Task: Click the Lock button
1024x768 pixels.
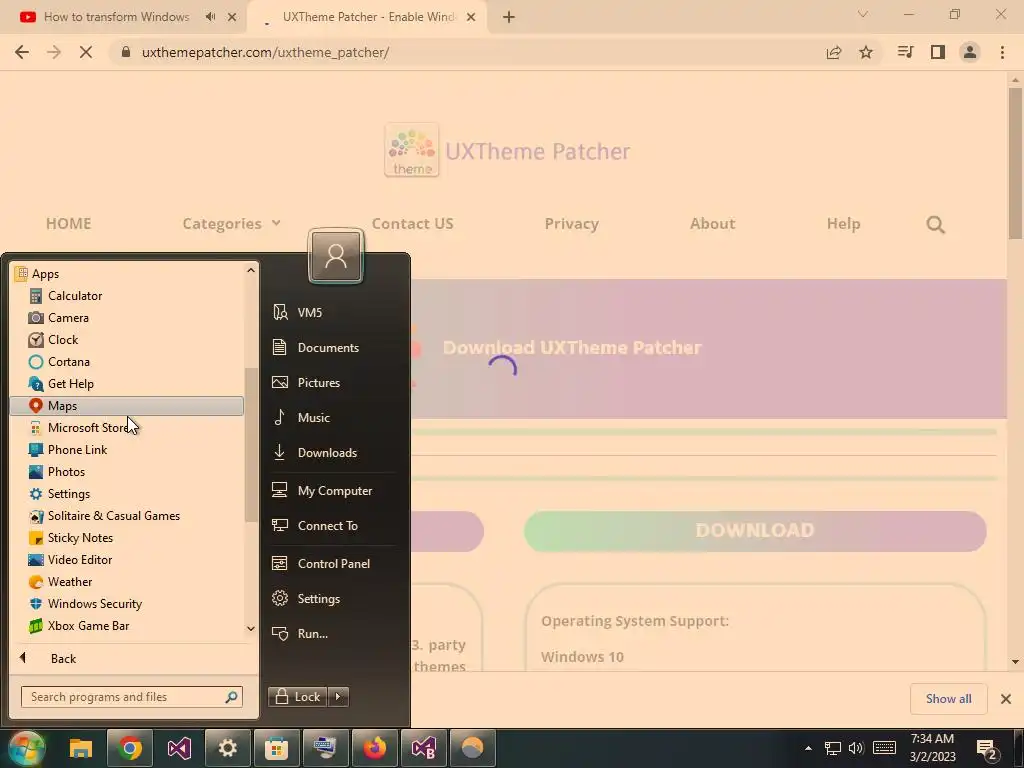Action: click(x=298, y=697)
